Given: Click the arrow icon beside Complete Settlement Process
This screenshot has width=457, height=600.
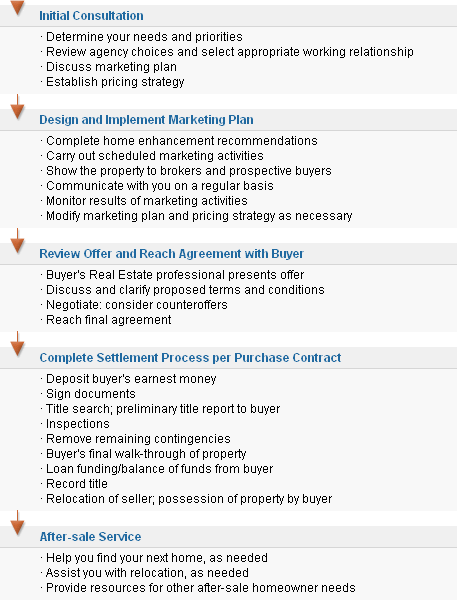Looking at the screenshot, I should [x=17, y=344].
